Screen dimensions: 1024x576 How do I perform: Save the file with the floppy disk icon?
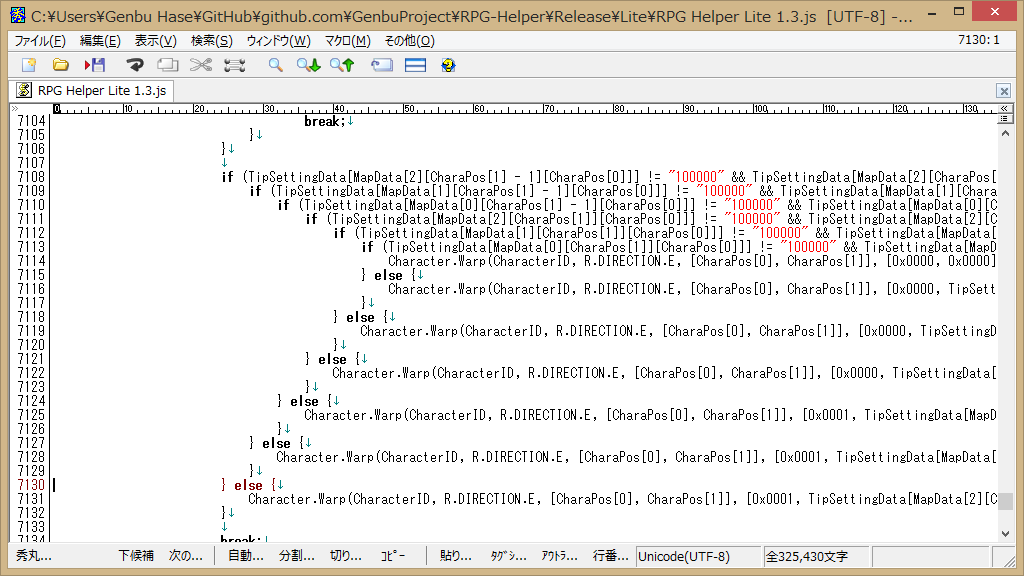coord(95,65)
